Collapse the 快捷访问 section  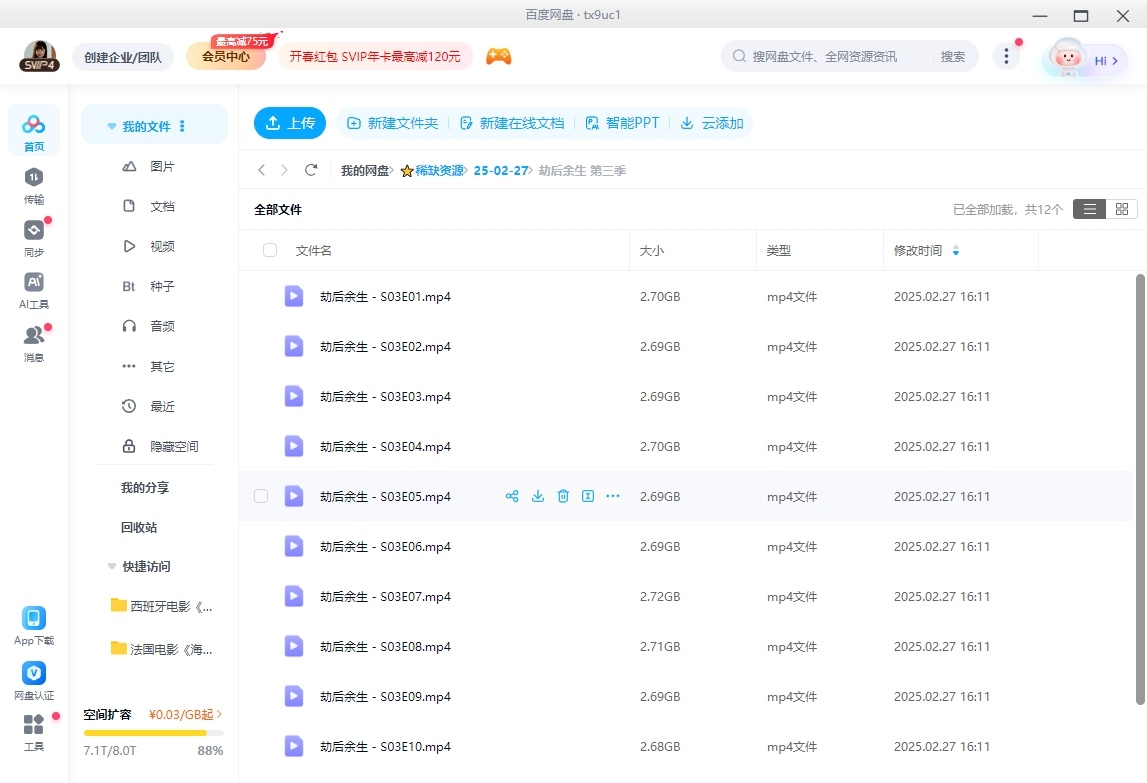[x=111, y=566]
